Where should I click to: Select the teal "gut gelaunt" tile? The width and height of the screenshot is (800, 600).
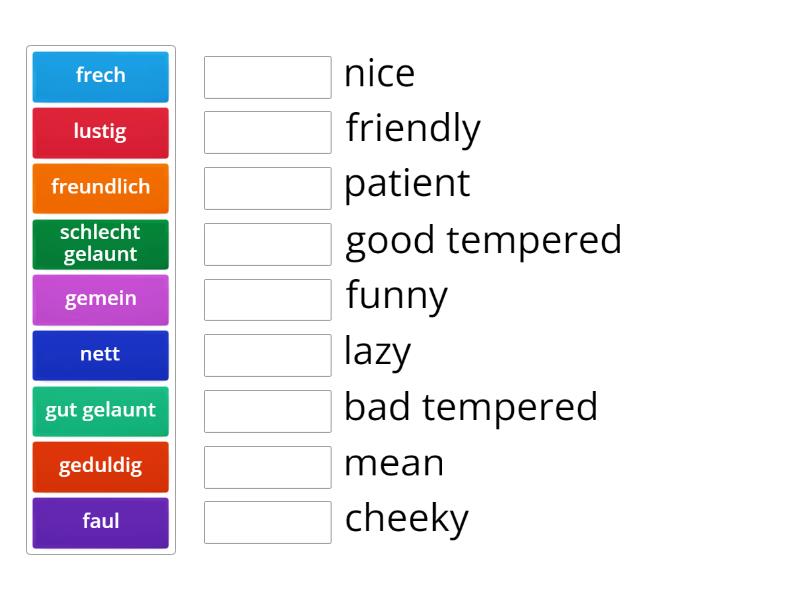(x=100, y=411)
